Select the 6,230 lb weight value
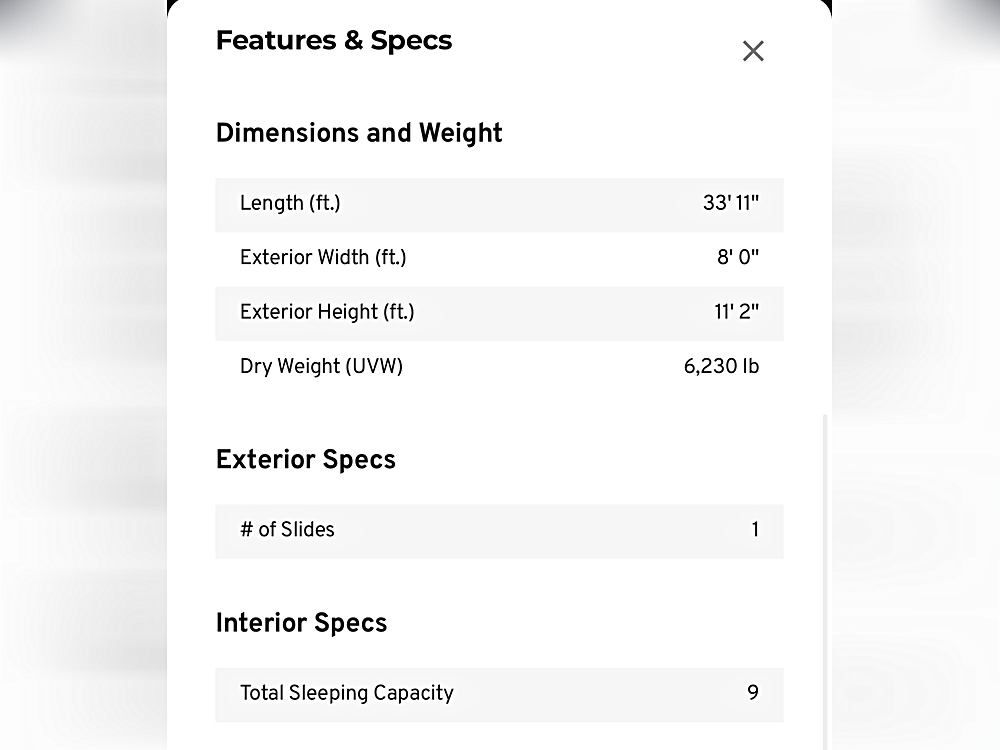The width and height of the screenshot is (1000, 750). 721,367
